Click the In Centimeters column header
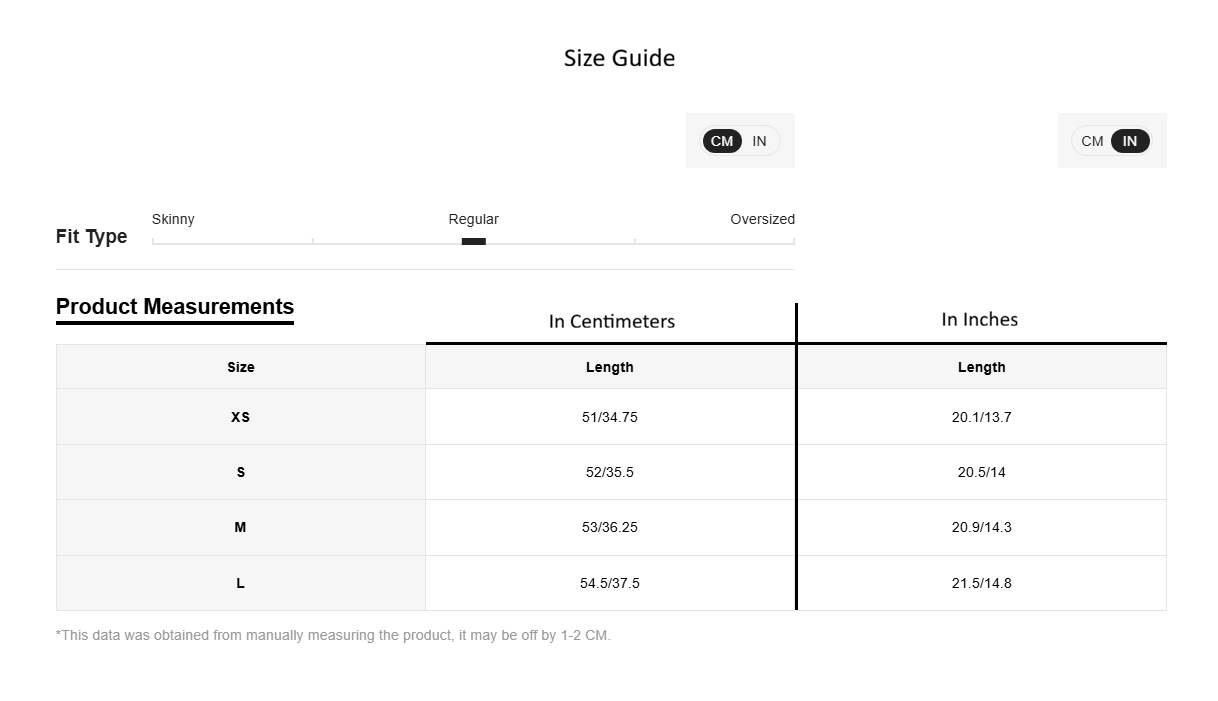This screenshot has width=1218, height=701. tap(612, 321)
